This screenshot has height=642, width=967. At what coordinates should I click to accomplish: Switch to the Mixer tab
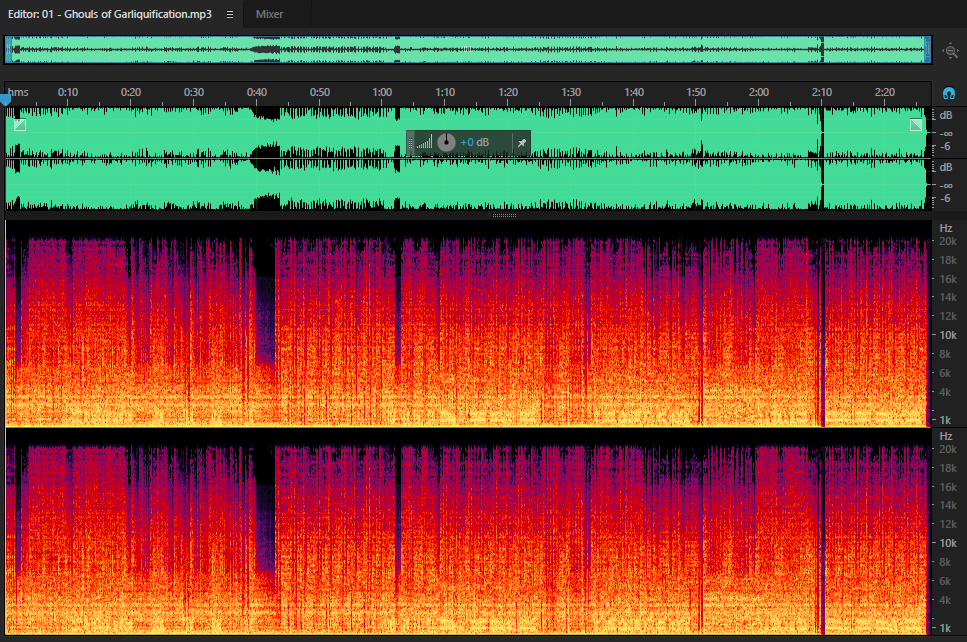point(270,14)
